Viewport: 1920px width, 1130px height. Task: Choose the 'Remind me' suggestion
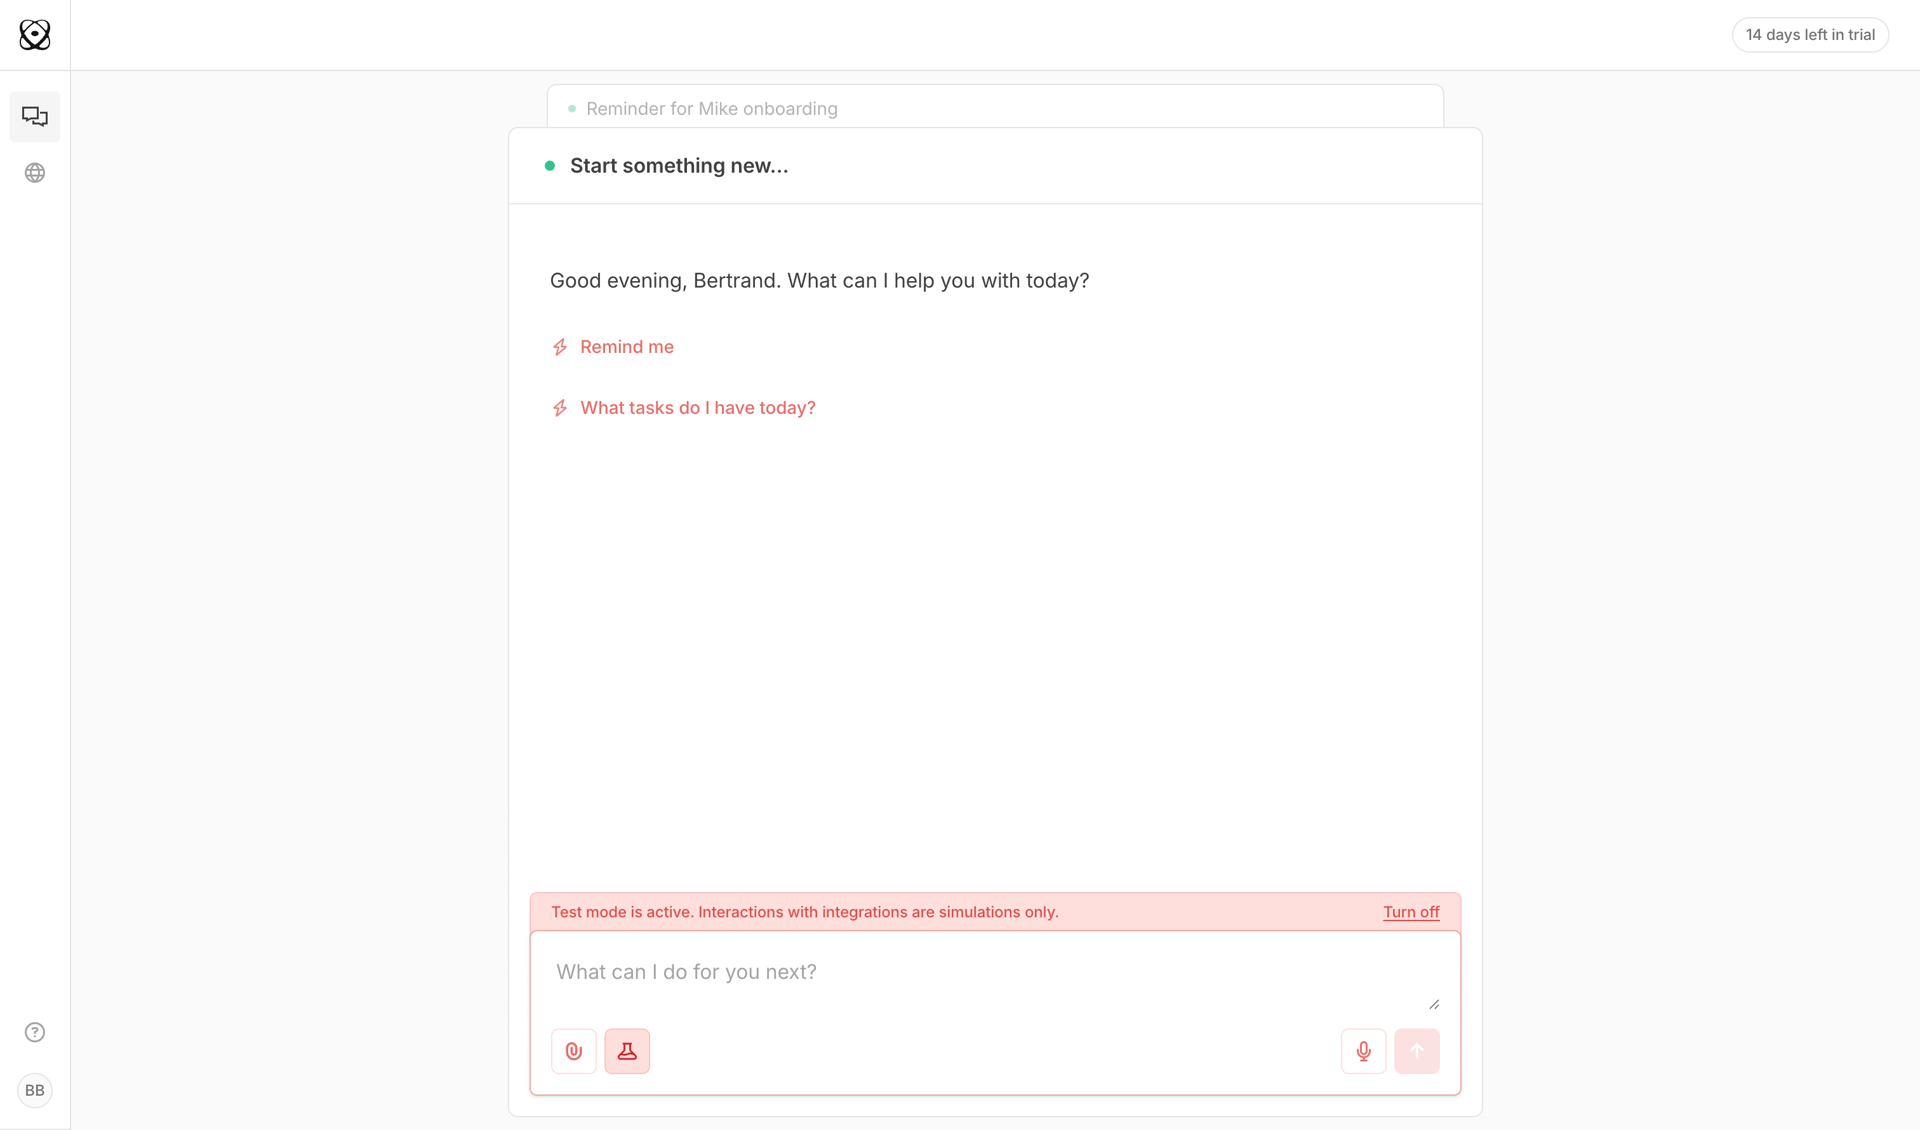point(627,346)
